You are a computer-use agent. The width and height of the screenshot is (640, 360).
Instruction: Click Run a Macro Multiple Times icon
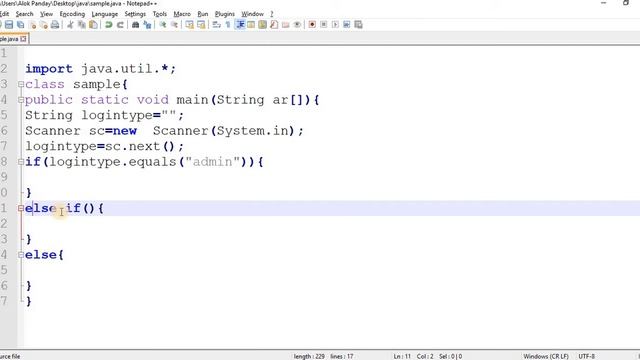coord(347,25)
